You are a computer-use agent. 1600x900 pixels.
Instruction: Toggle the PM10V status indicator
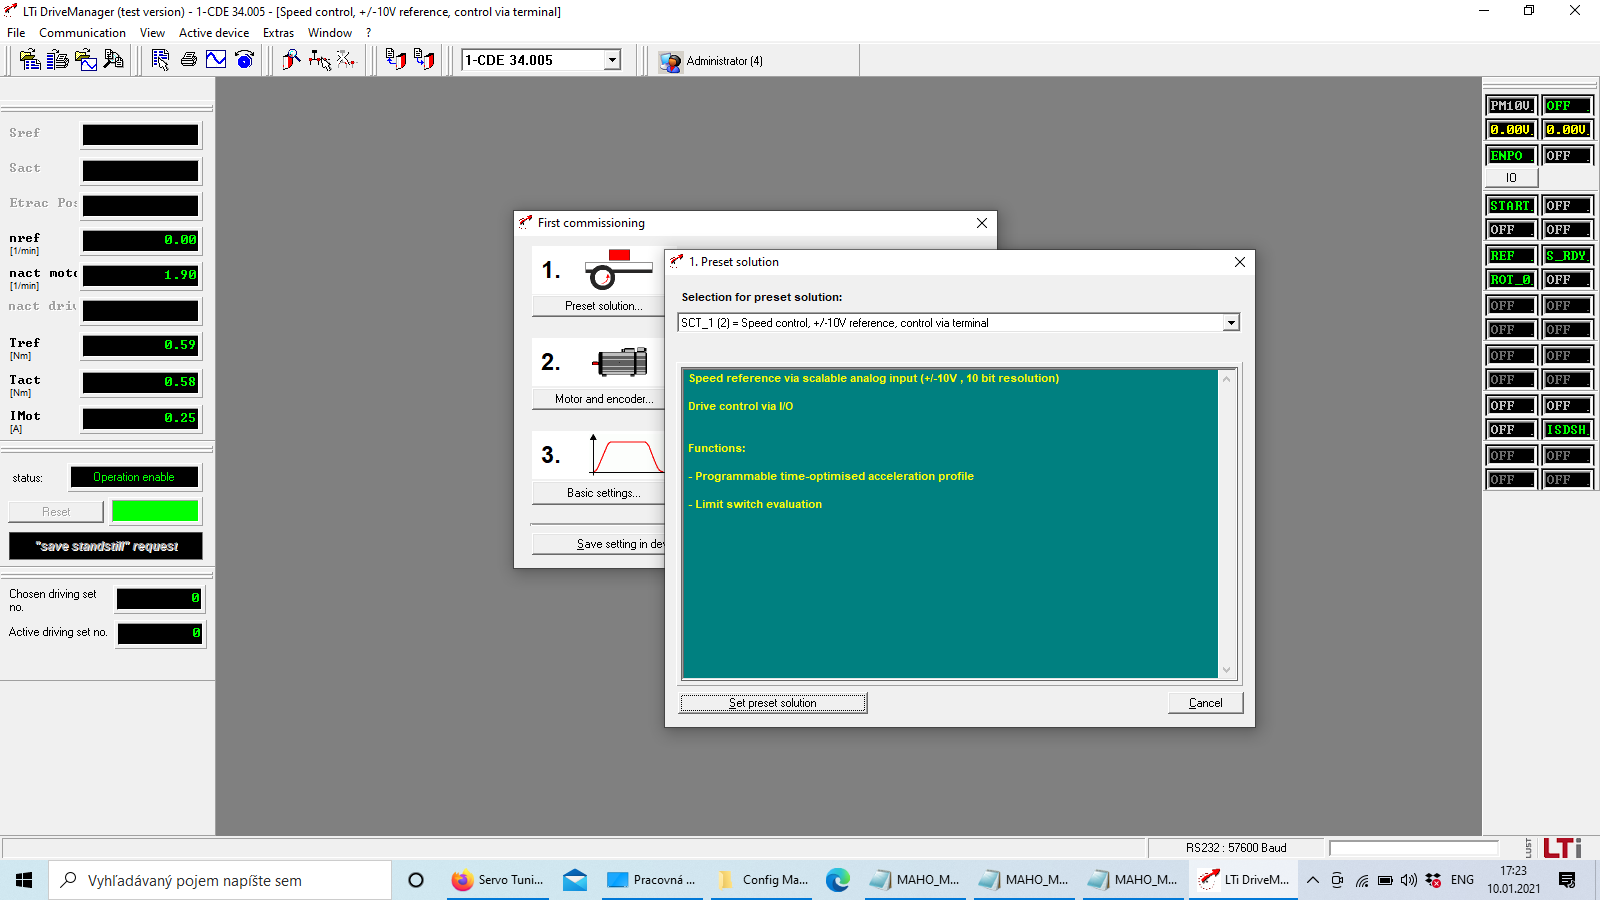(1510, 105)
